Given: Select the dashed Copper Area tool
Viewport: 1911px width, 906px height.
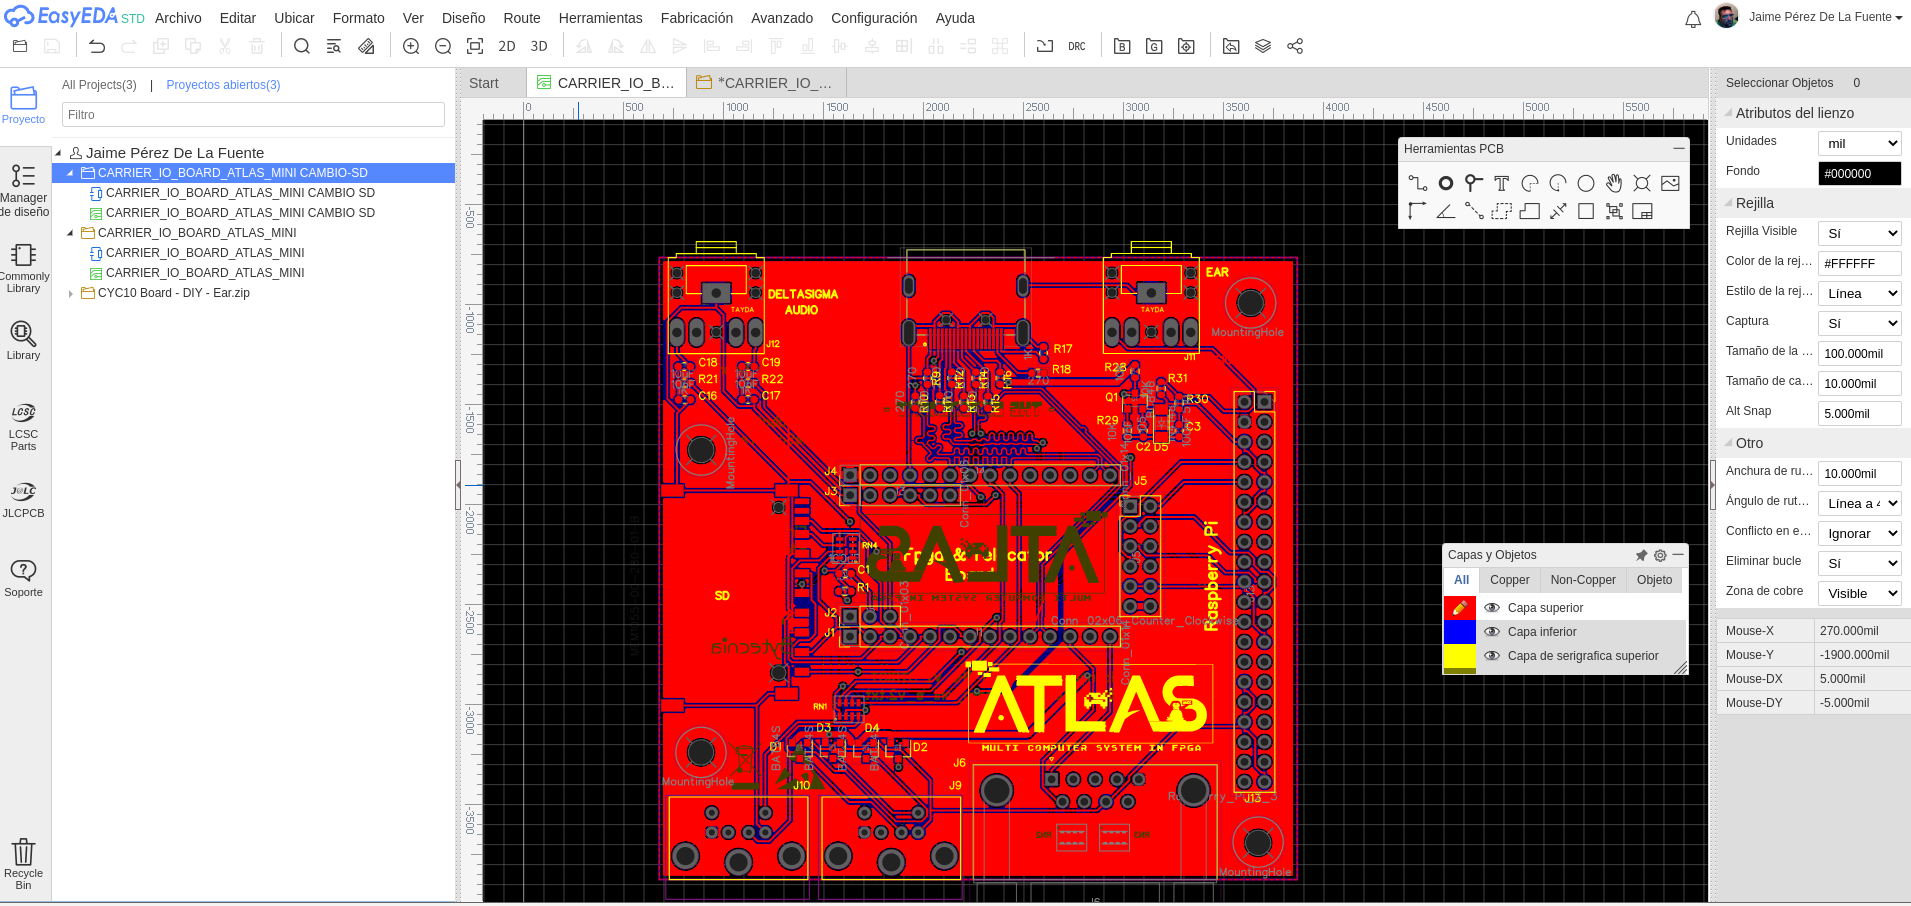Looking at the screenshot, I should pyautogui.click(x=1501, y=211).
